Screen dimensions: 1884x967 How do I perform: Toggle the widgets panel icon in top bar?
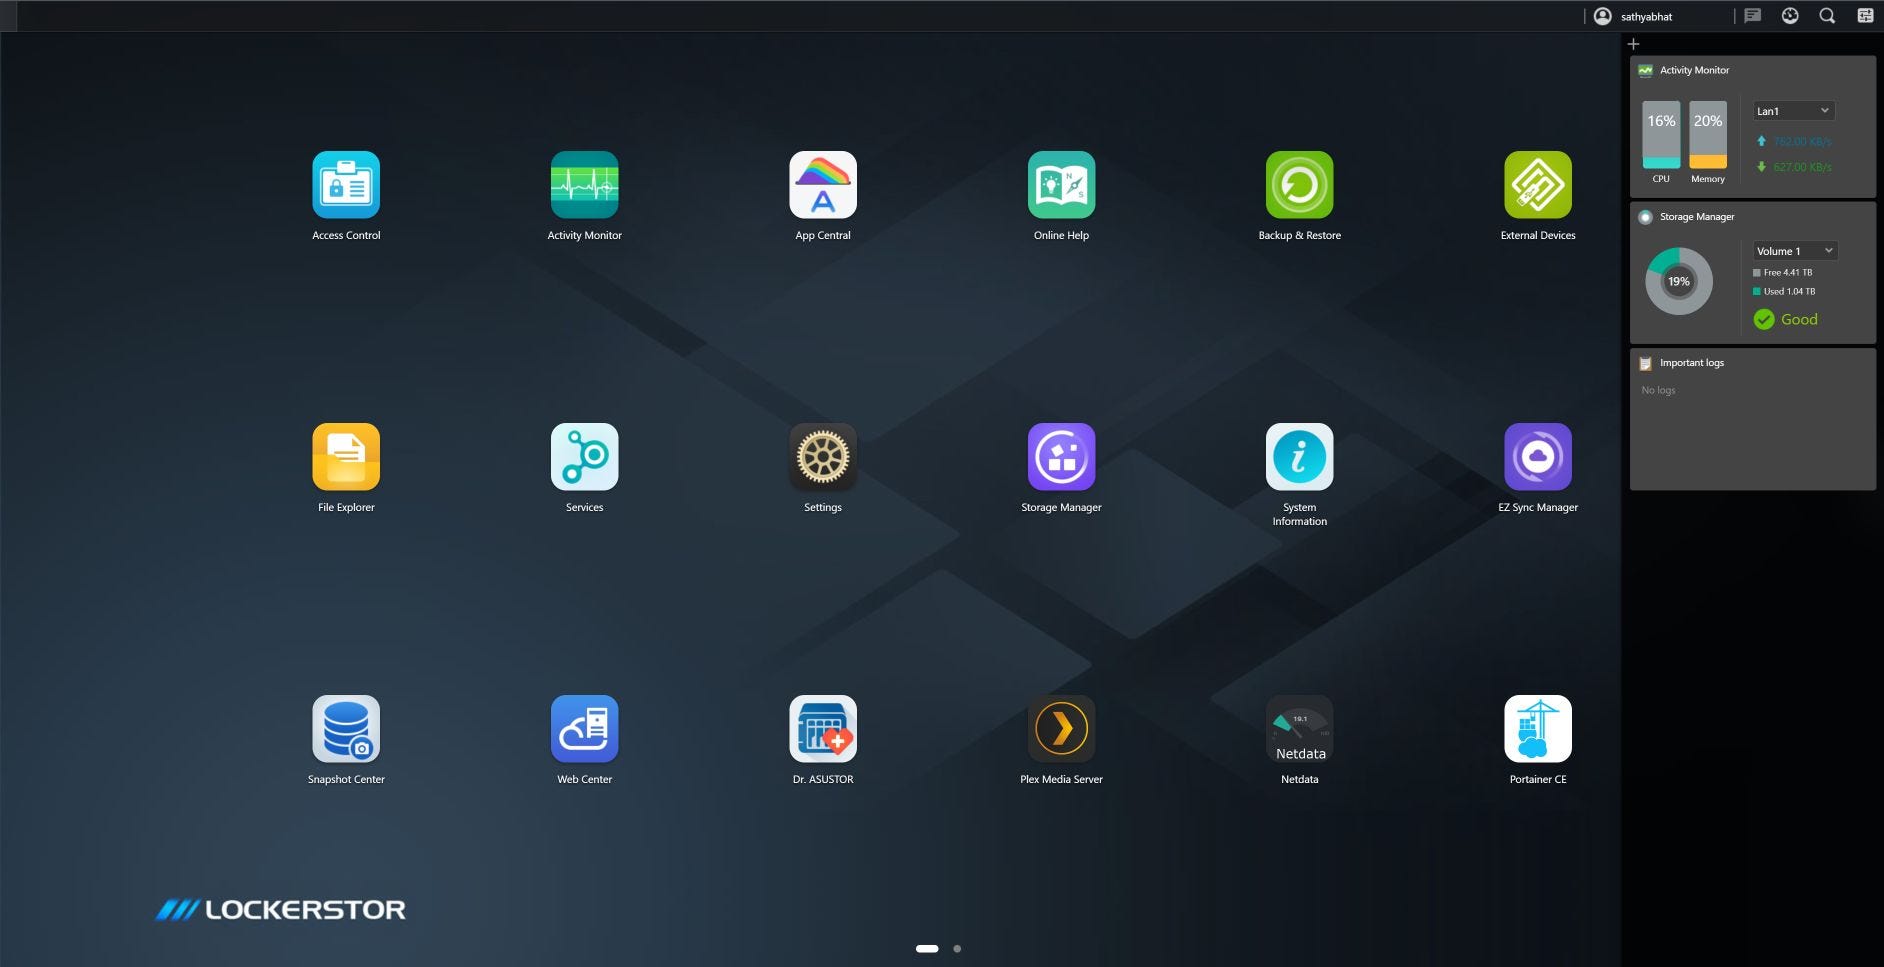point(1865,16)
